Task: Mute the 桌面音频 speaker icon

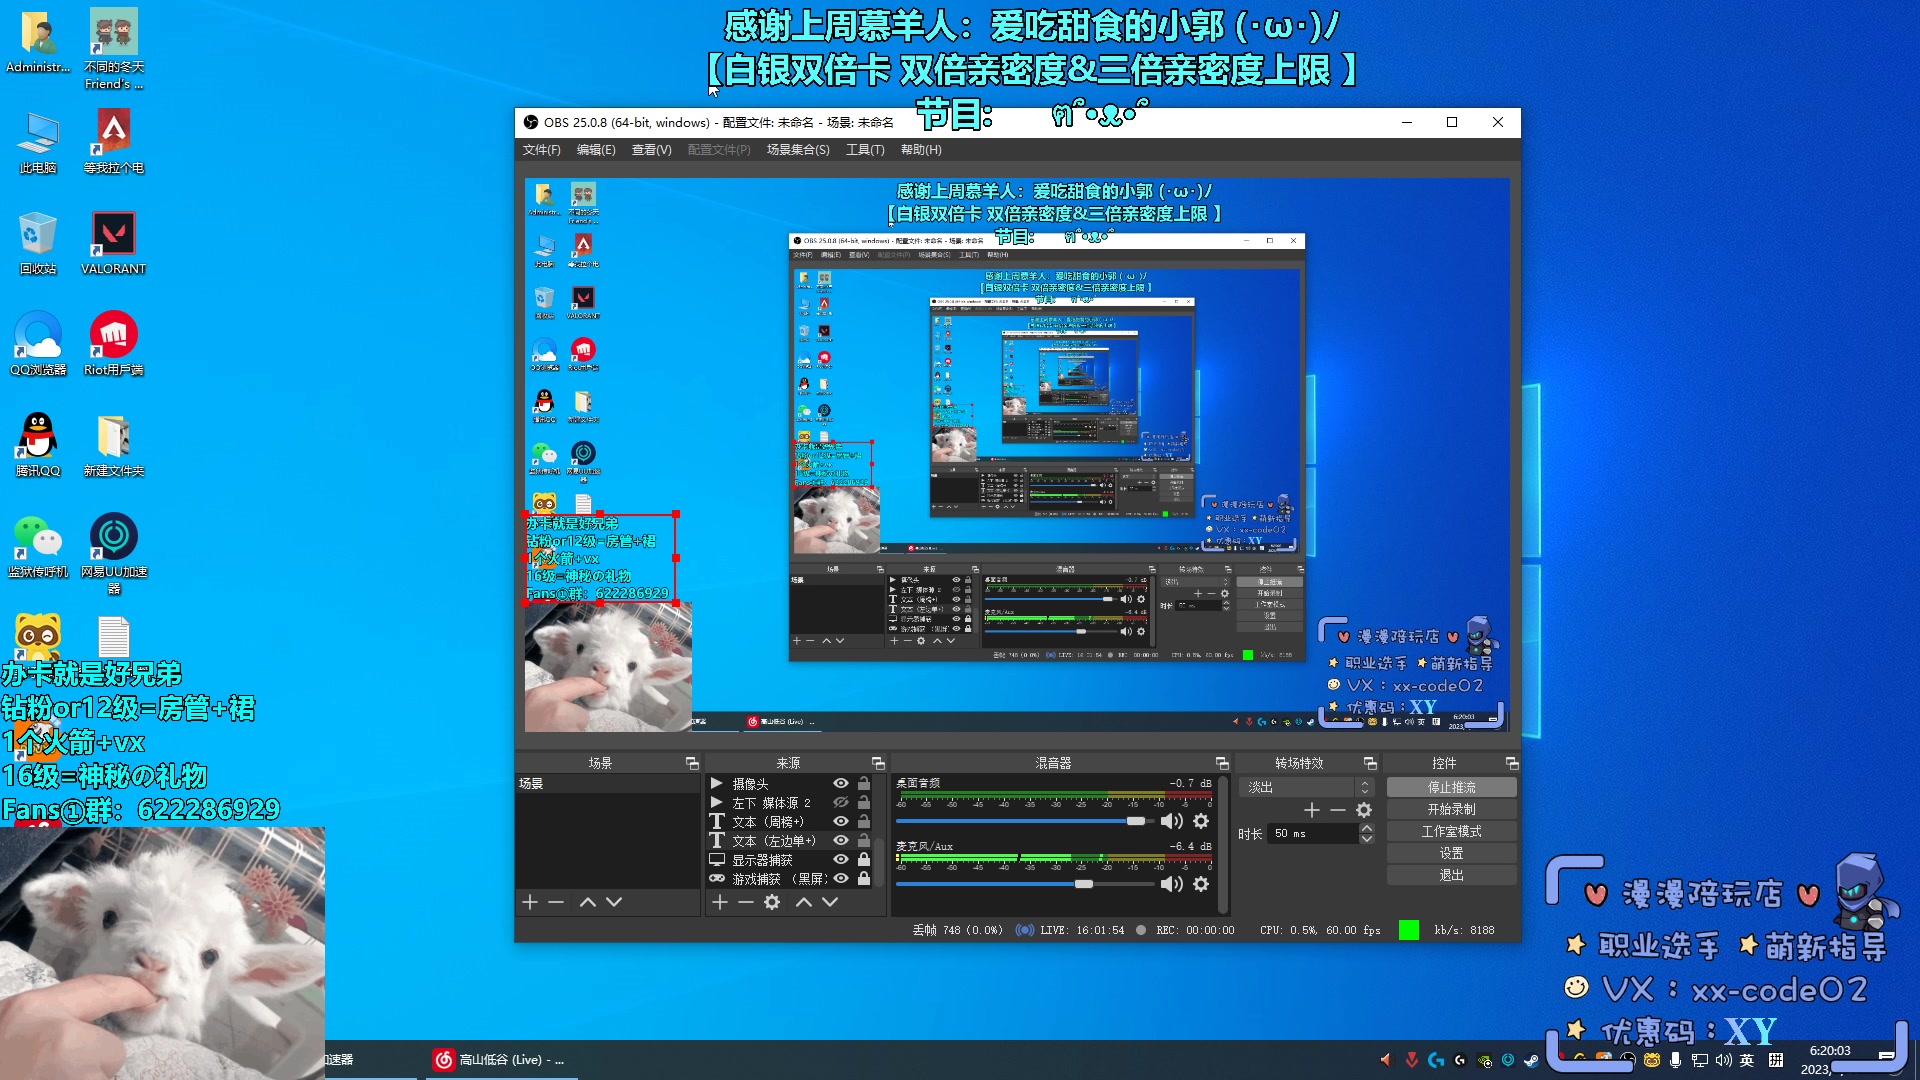Action: pos(1171,821)
